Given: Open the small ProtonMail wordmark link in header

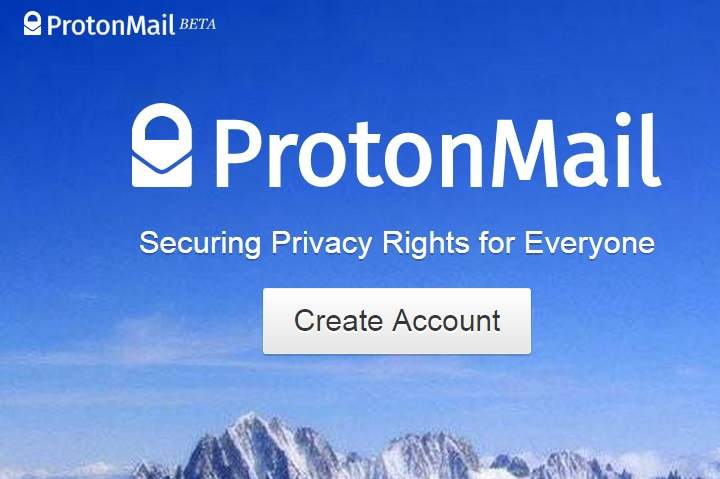Looking at the screenshot, I should click(x=110, y=25).
